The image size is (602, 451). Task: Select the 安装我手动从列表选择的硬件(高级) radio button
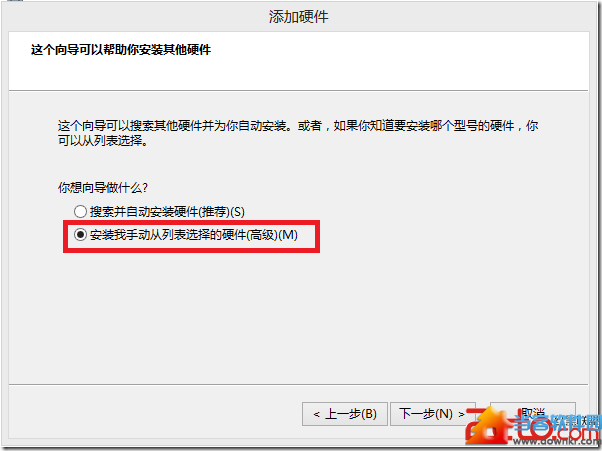pos(80,234)
